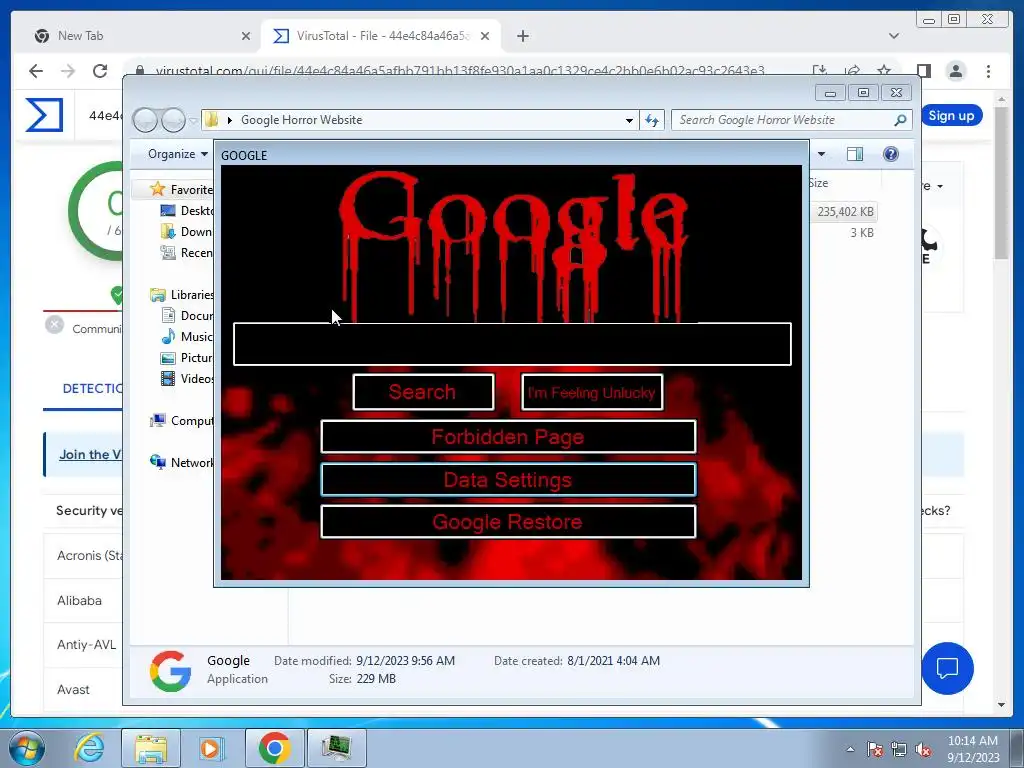The image size is (1024, 768).
Task: Click muted volume tray icon
Action: (923, 749)
